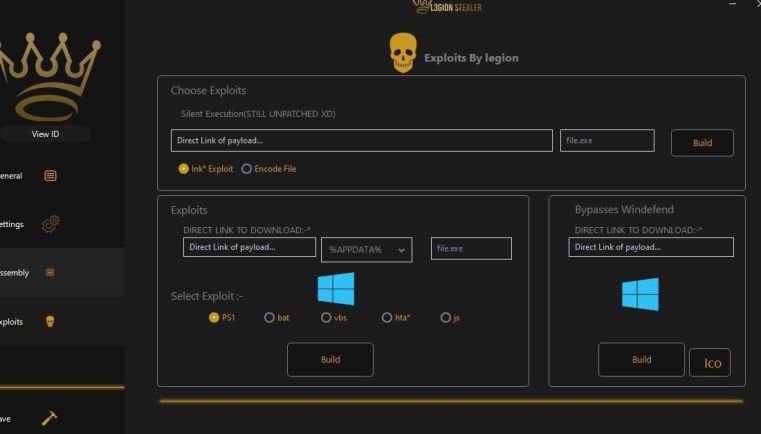Click the View ID button
This screenshot has height=434, width=761.
[46, 134]
